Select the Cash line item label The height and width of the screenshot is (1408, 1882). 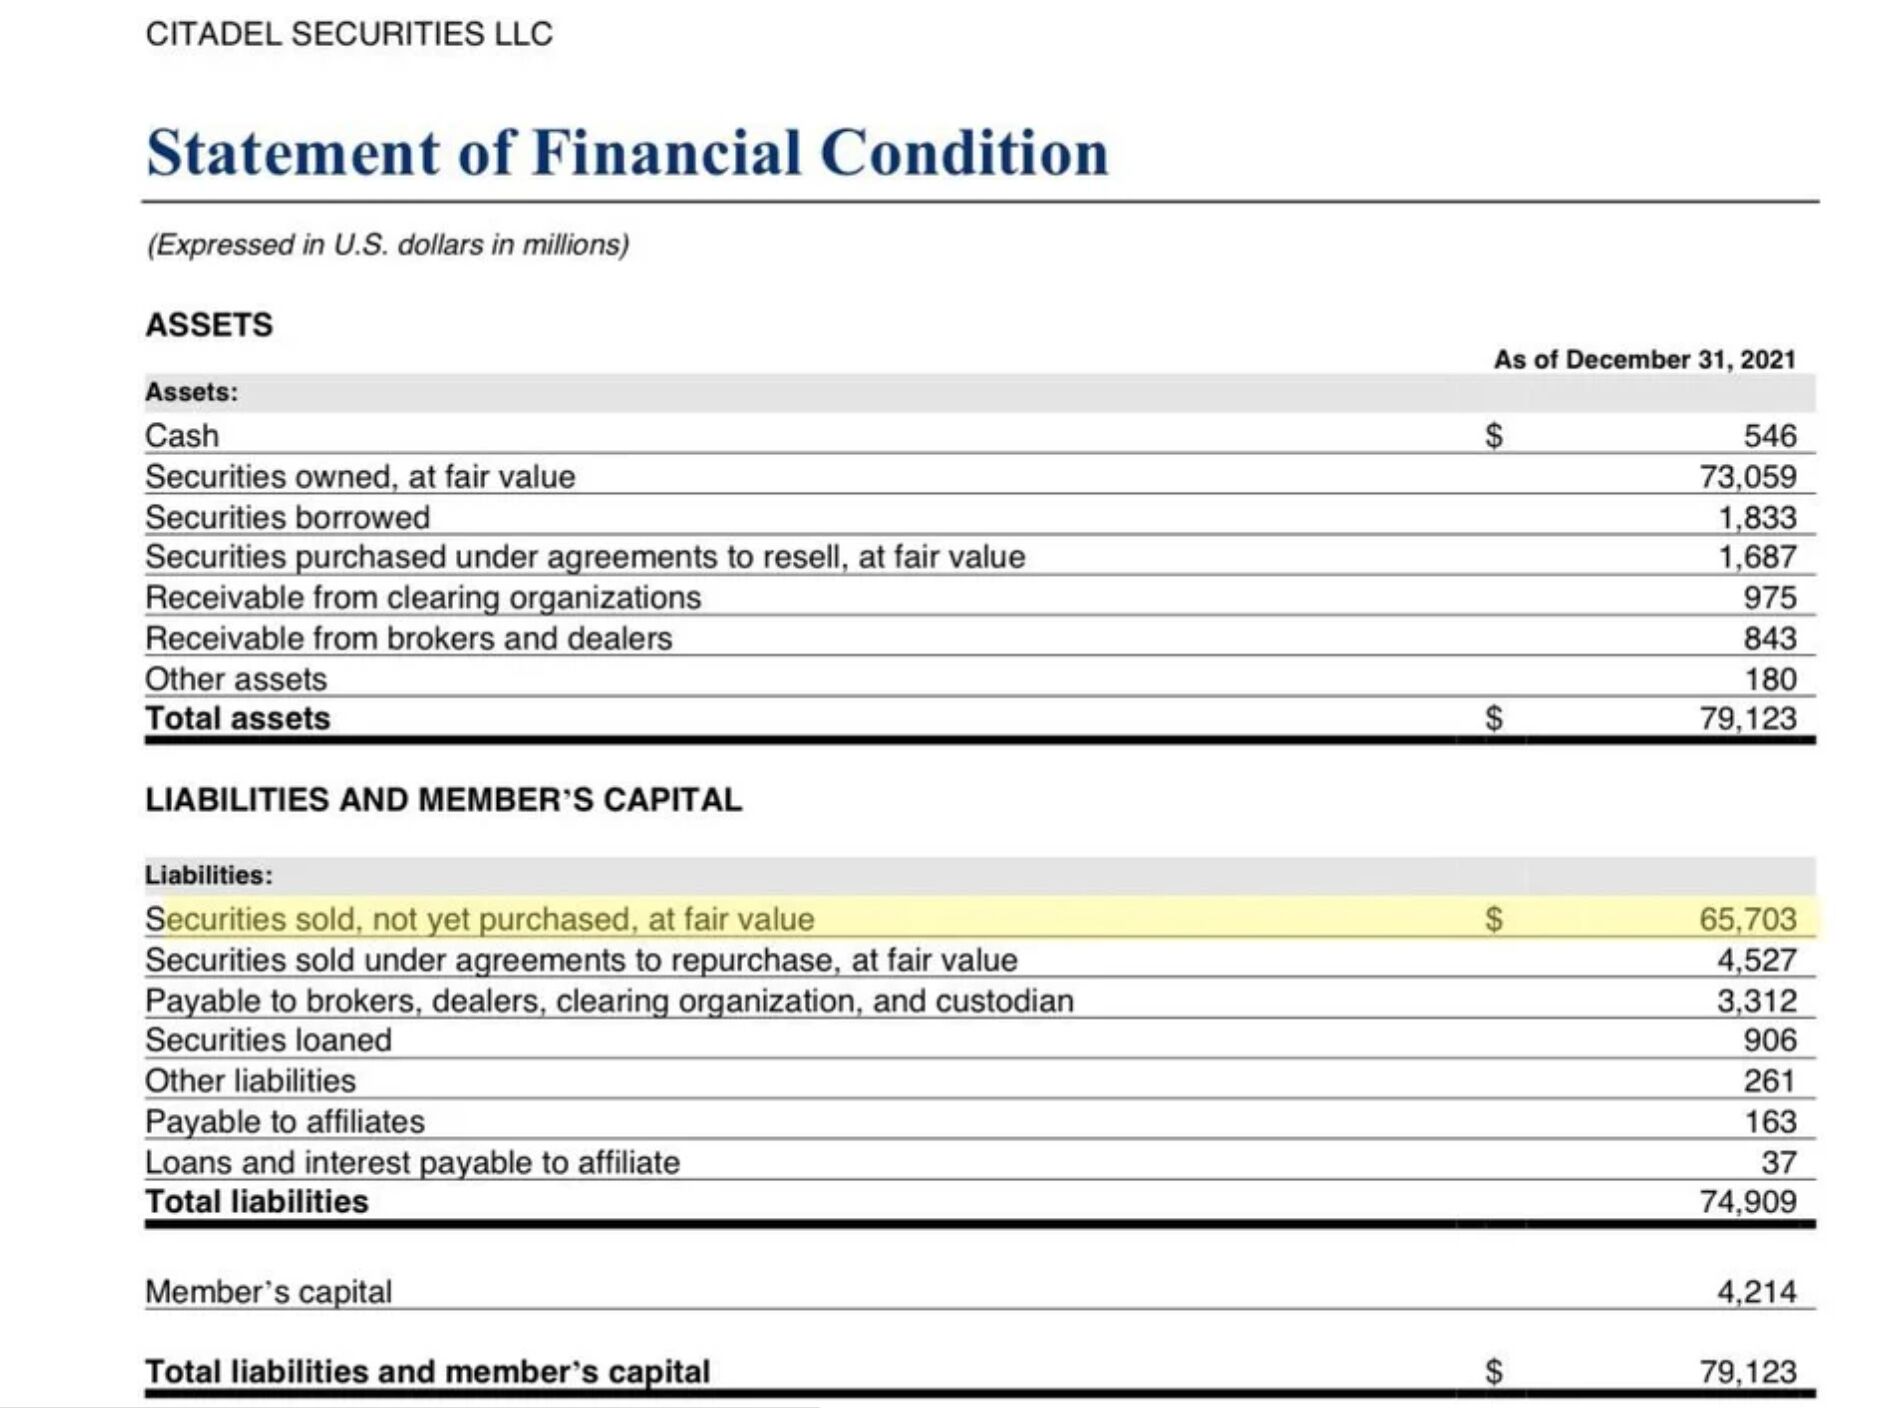pyautogui.click(x=182, y=436)
